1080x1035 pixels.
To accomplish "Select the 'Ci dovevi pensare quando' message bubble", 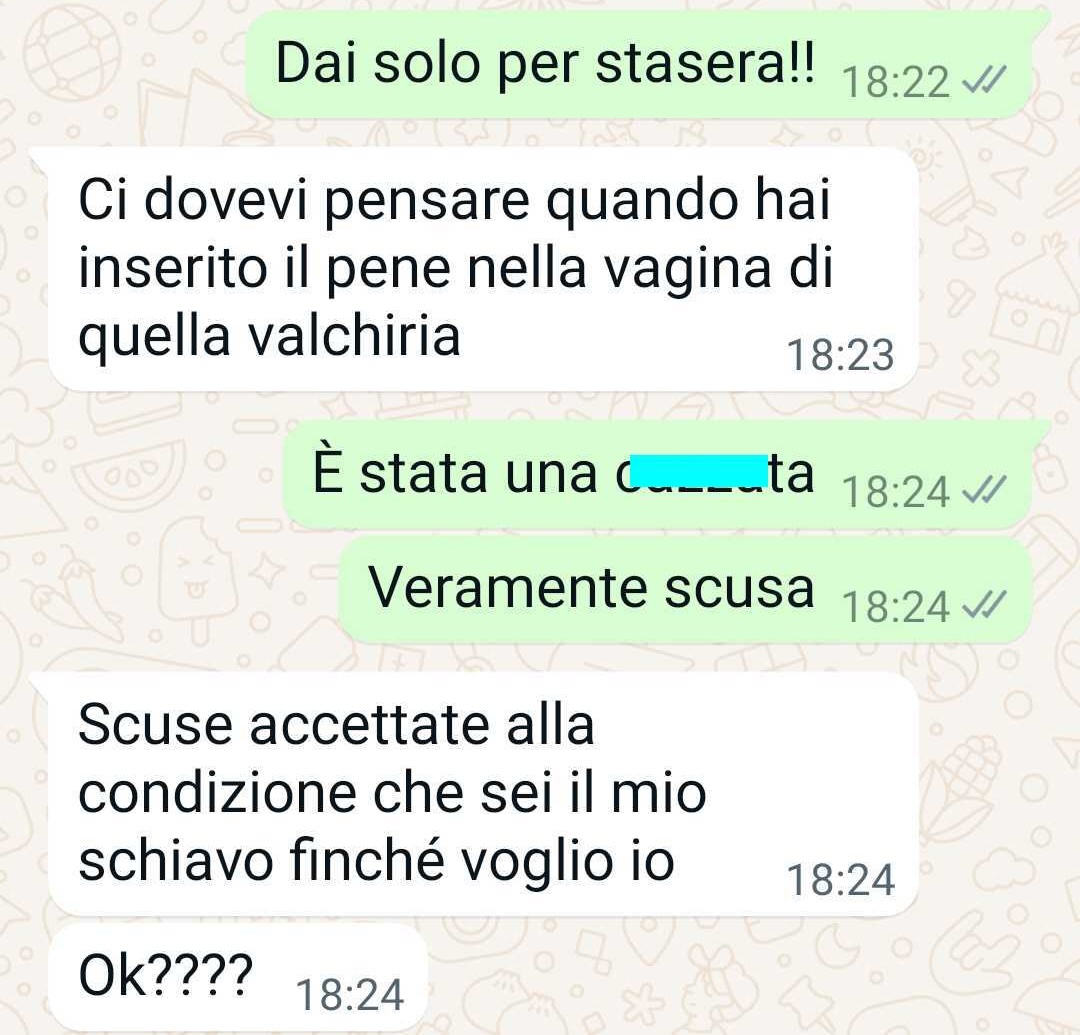I will (x=484, y=269).
